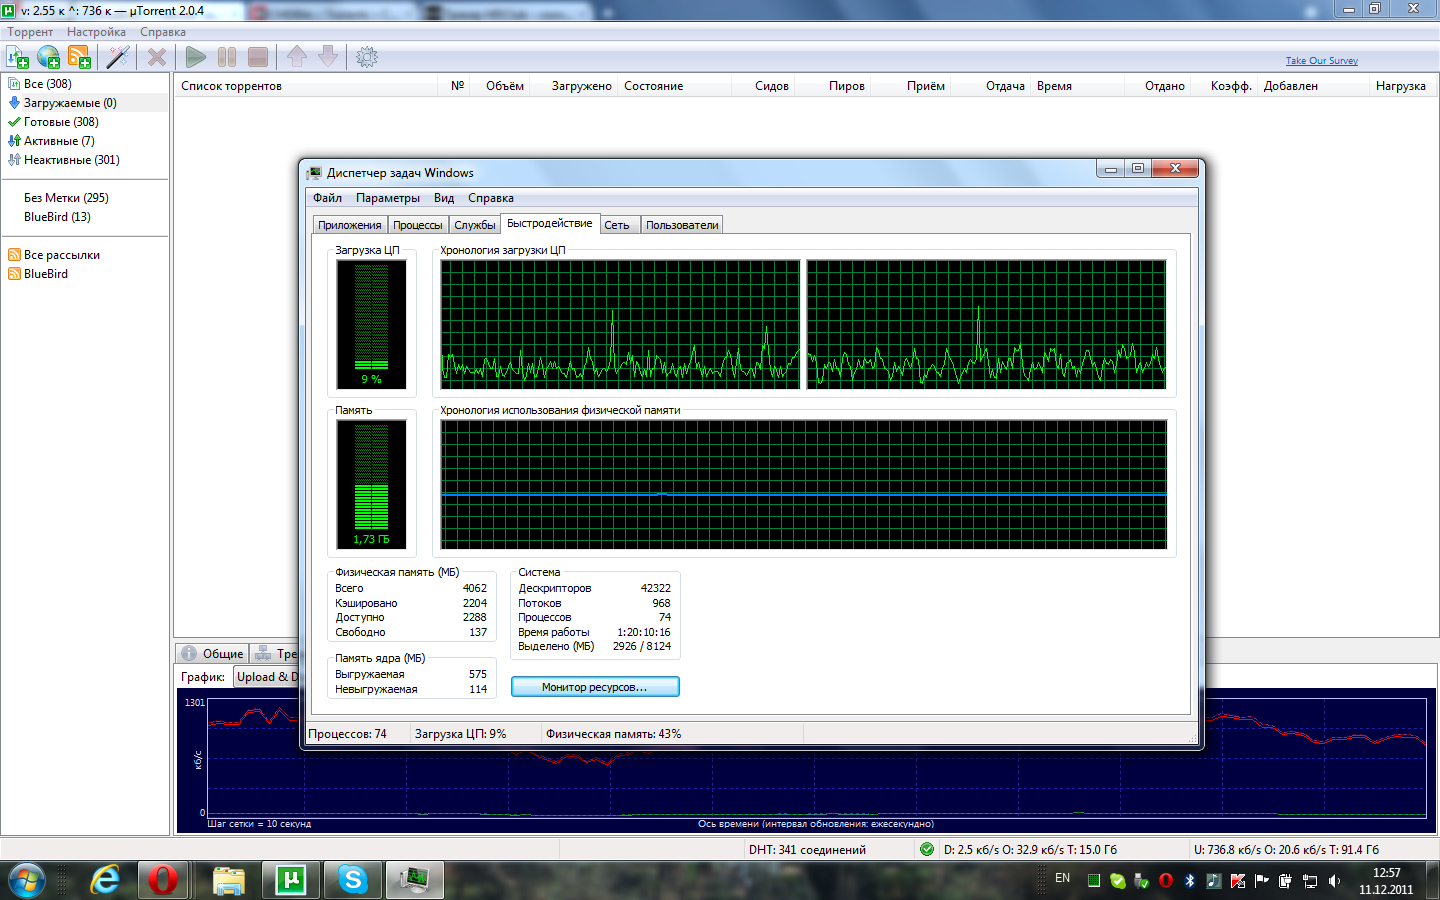
Task: Open uTorrent Preferences gear icon
Action: pyautogui.click(x=367, y=57)
